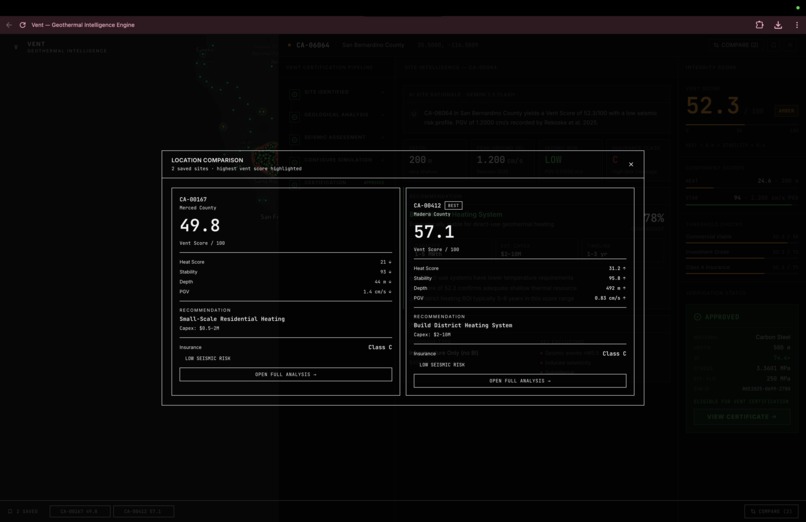The height and width of the screenshot is (522, 806).
Task: Click the 49.8 vent score
Action: 200,226
